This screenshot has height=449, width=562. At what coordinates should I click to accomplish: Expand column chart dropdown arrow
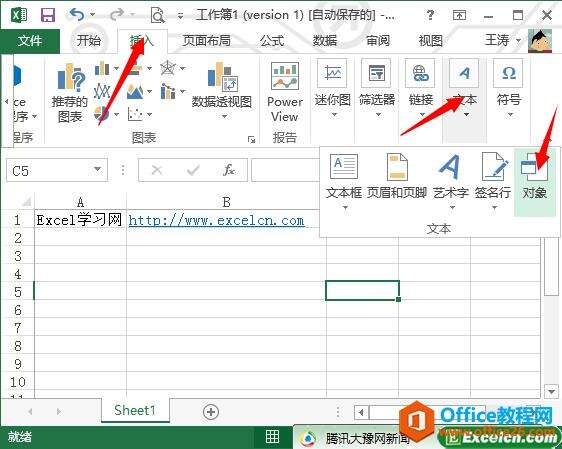click(116, 68)
